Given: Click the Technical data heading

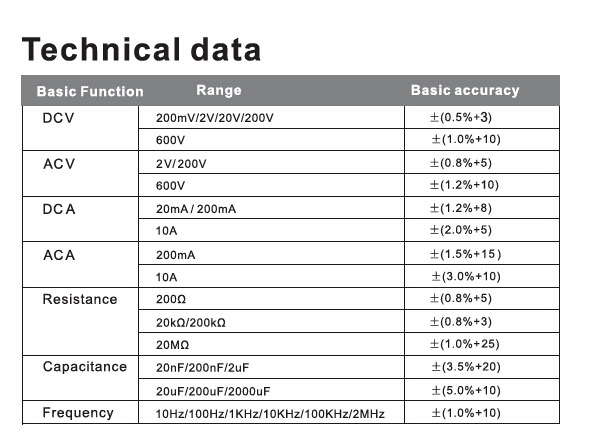Looking at the screenshot, I should tap(141, 49).
